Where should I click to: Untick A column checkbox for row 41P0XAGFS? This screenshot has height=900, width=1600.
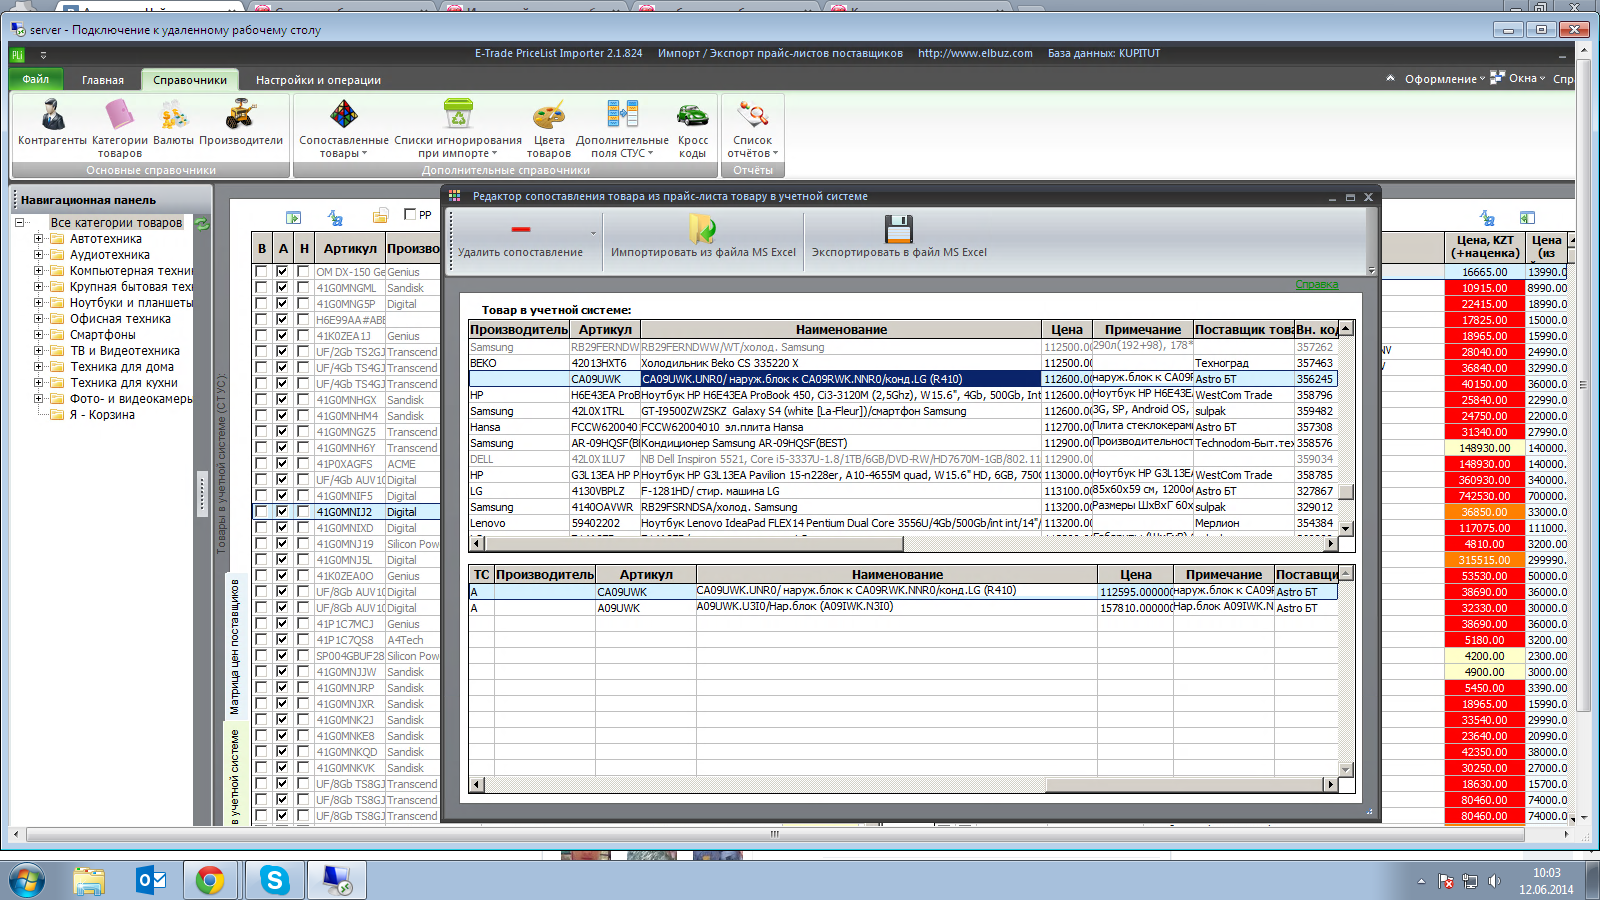click(x=282, y=464)
